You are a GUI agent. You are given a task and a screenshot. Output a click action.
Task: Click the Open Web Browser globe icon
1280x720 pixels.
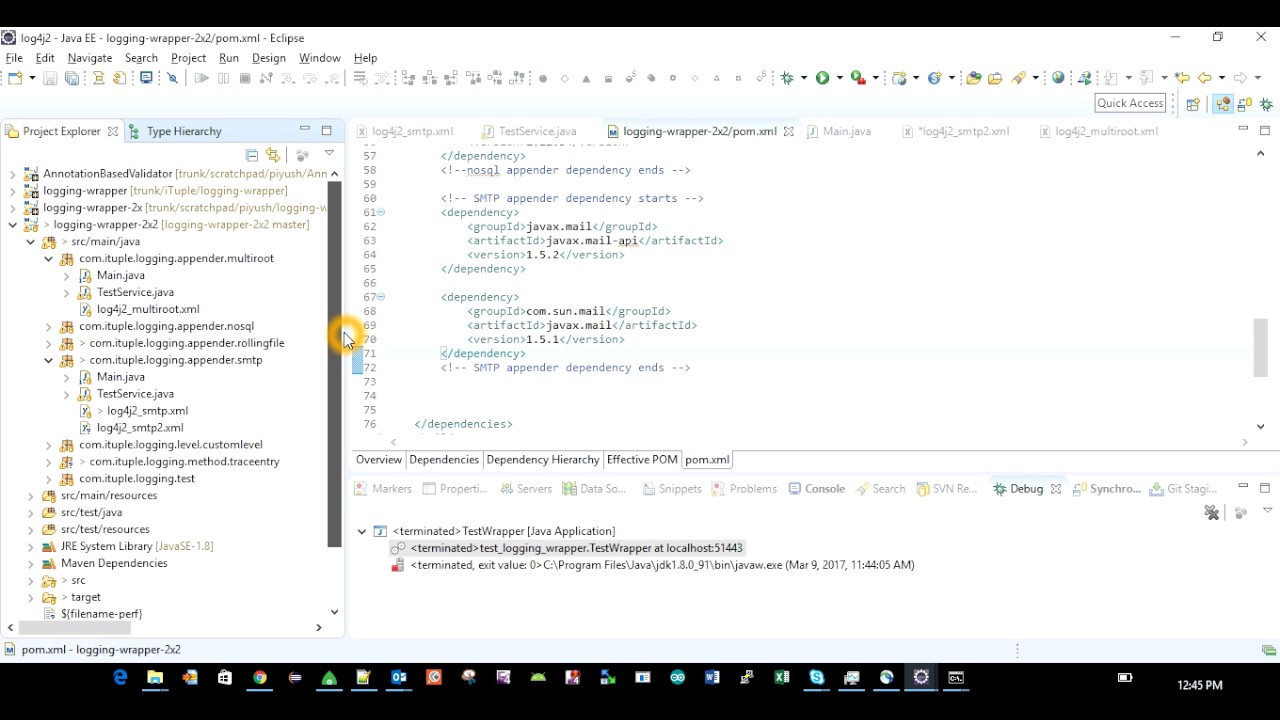pos(1058,78)
